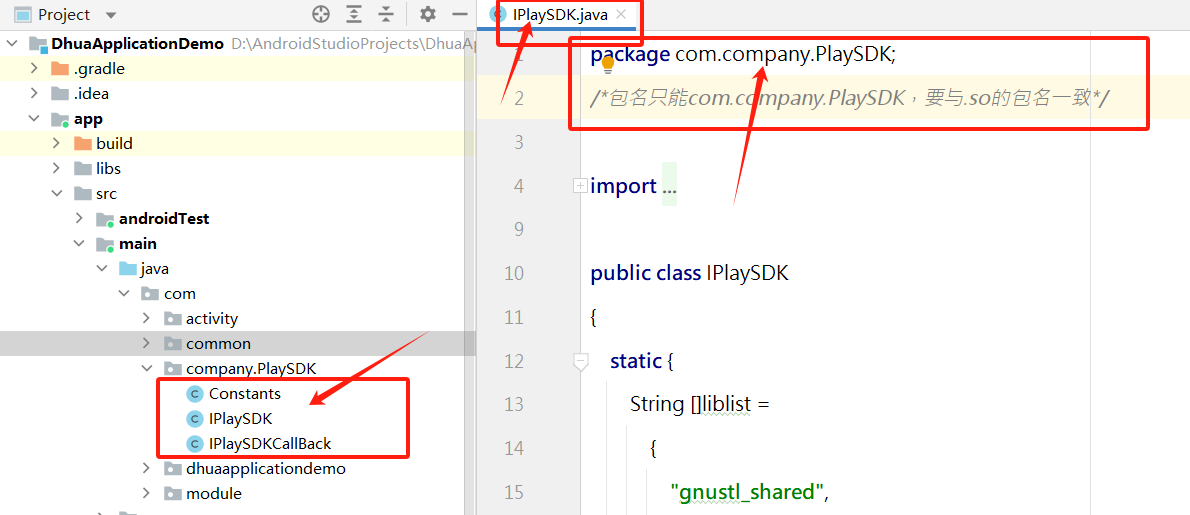Screen dimensions: 1190x515
Task: Expand the .idea folder
Action: point(34,93)
